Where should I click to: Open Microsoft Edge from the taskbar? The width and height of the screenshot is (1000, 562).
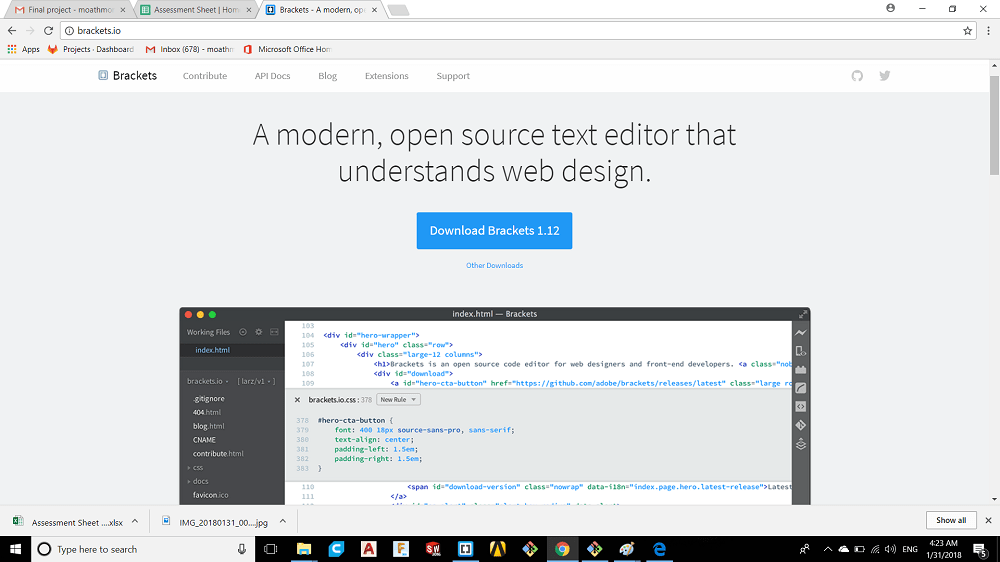659,549
